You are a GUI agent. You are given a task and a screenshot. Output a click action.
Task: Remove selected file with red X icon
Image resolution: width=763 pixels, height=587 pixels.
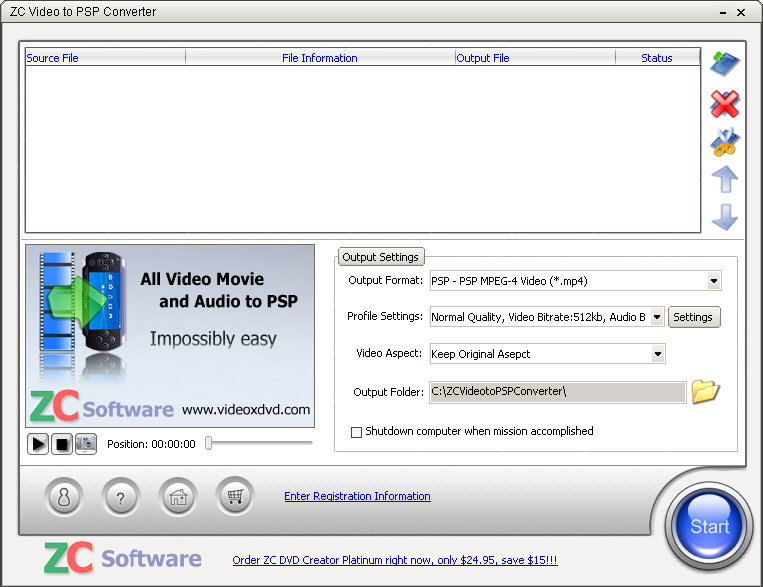(725, 104)
